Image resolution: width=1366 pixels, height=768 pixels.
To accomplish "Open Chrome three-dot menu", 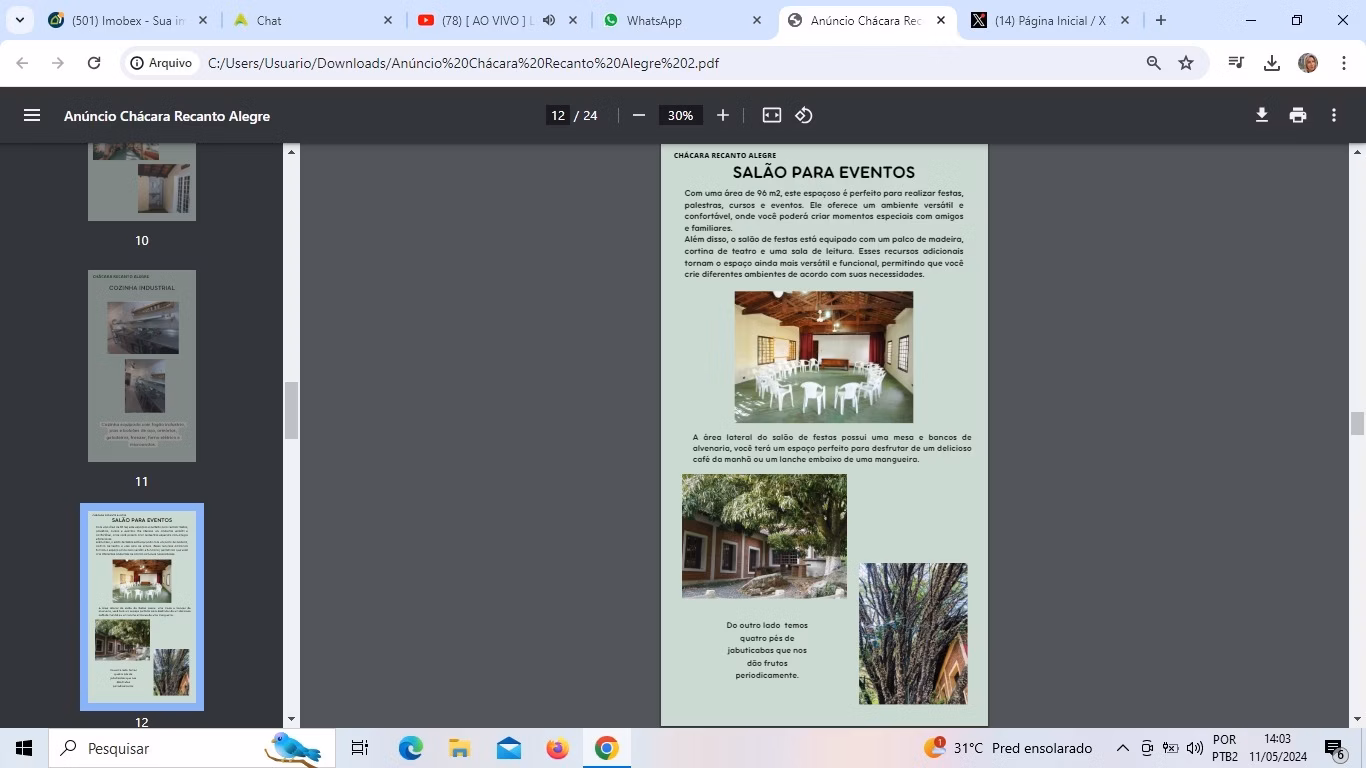I will click(x=1342, y=63).
